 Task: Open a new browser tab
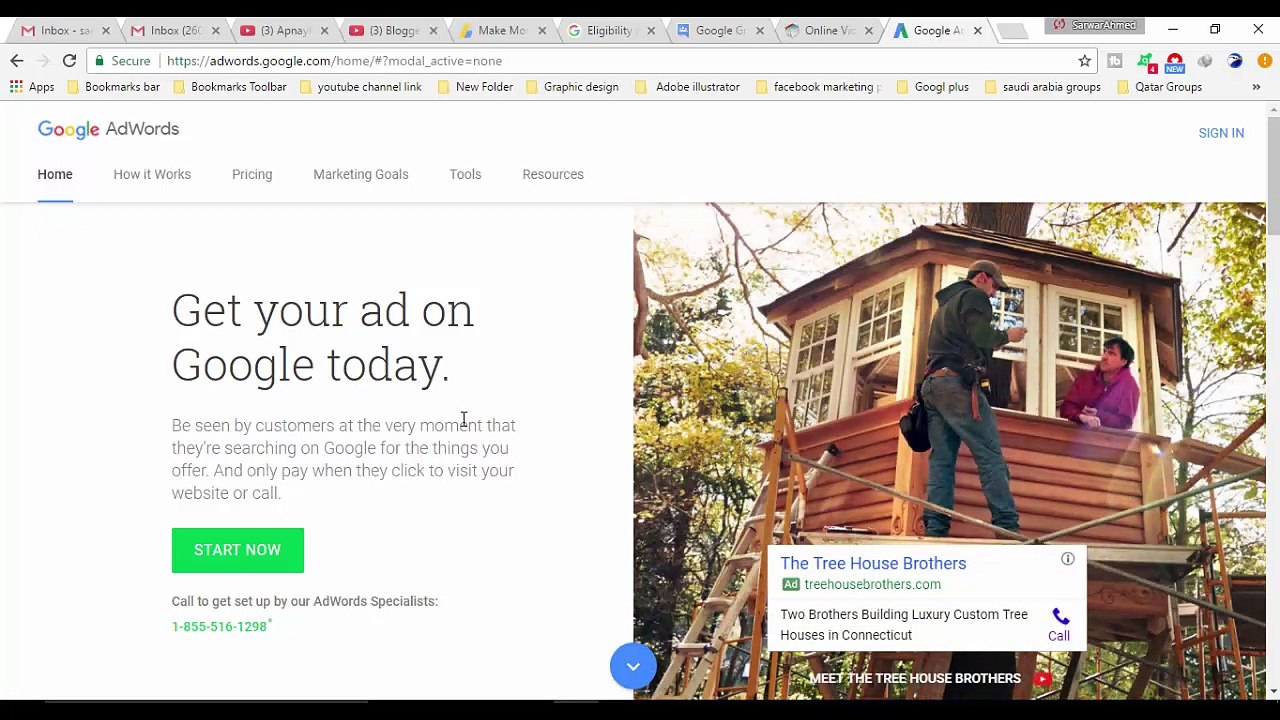(x=1012, y=31)
